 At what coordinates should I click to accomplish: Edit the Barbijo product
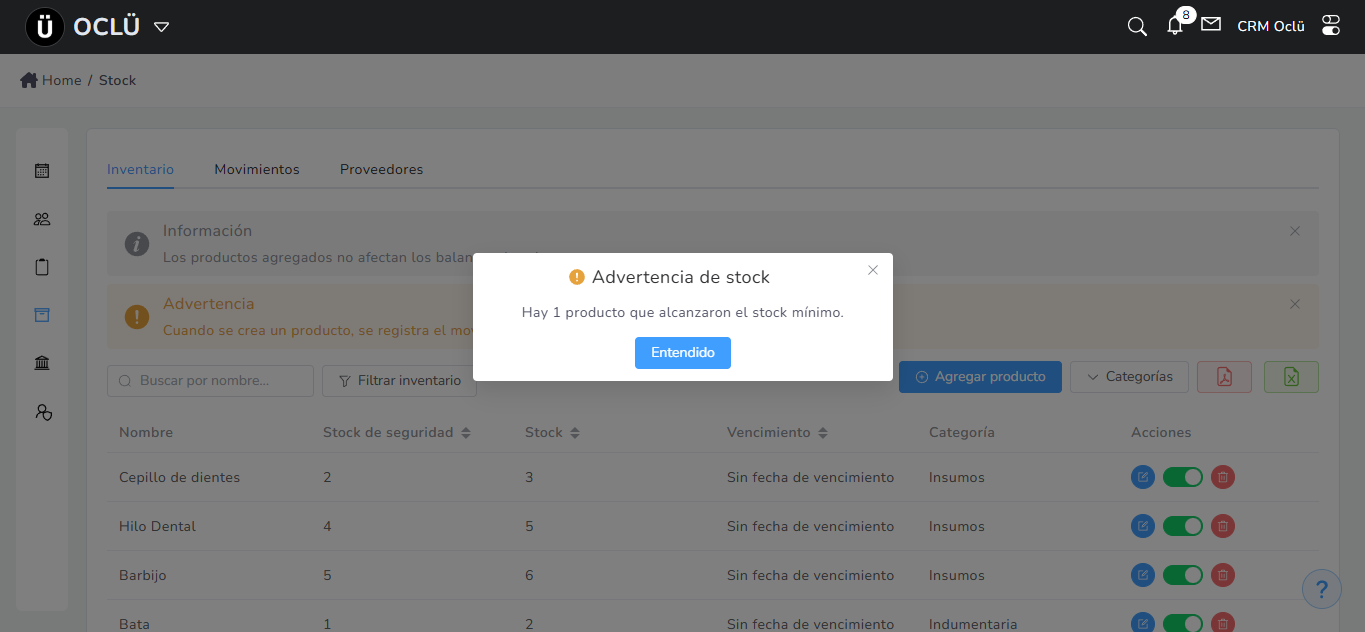coord(1143,575)
